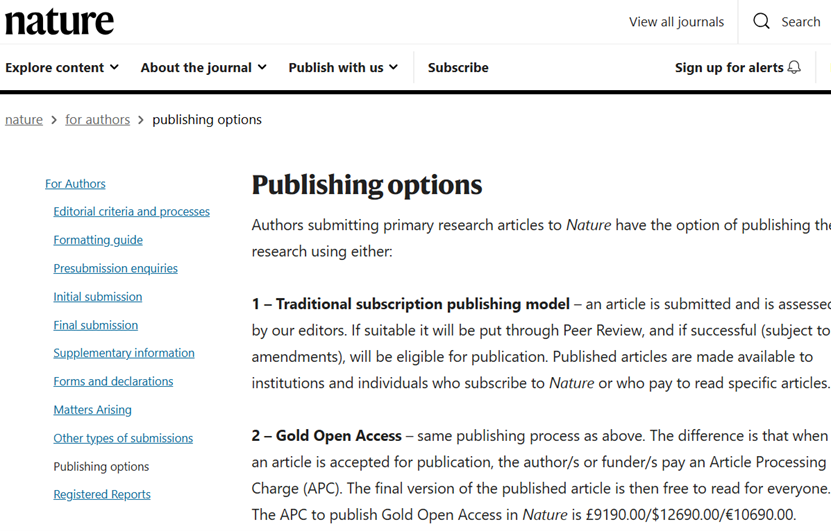The width and height of the screenshot is (831, 531).
Task: Click the alerts bell icon
Action: click(795, 67)
